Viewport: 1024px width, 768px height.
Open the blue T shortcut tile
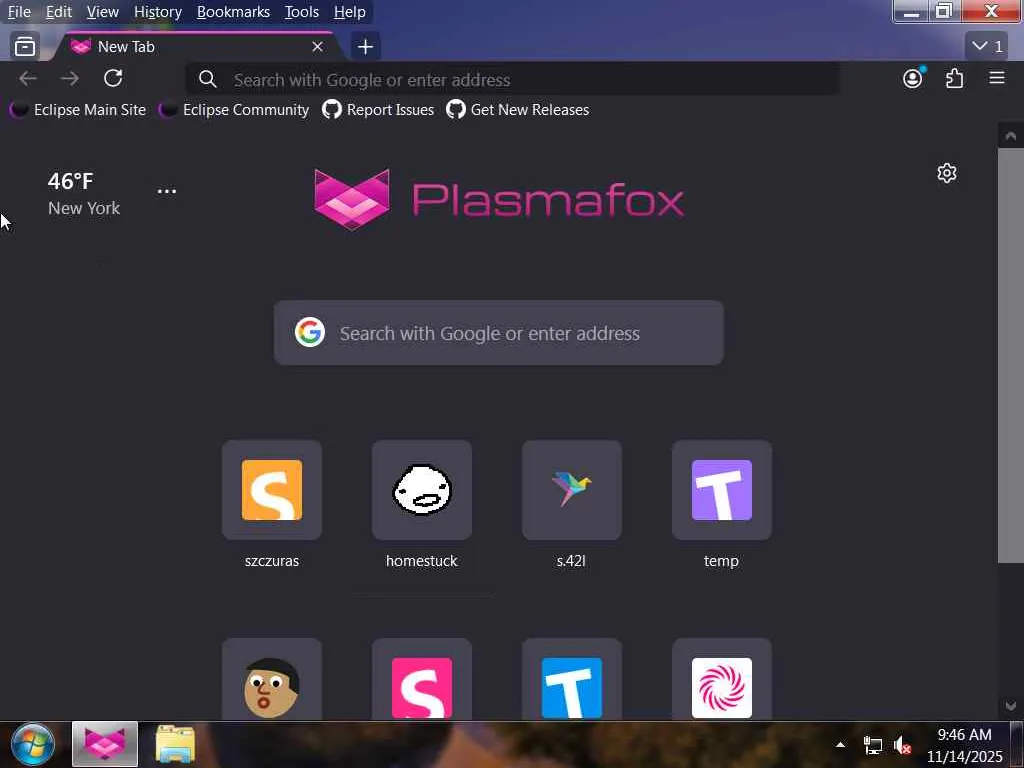pyautogui.click(x=571, y=679)
